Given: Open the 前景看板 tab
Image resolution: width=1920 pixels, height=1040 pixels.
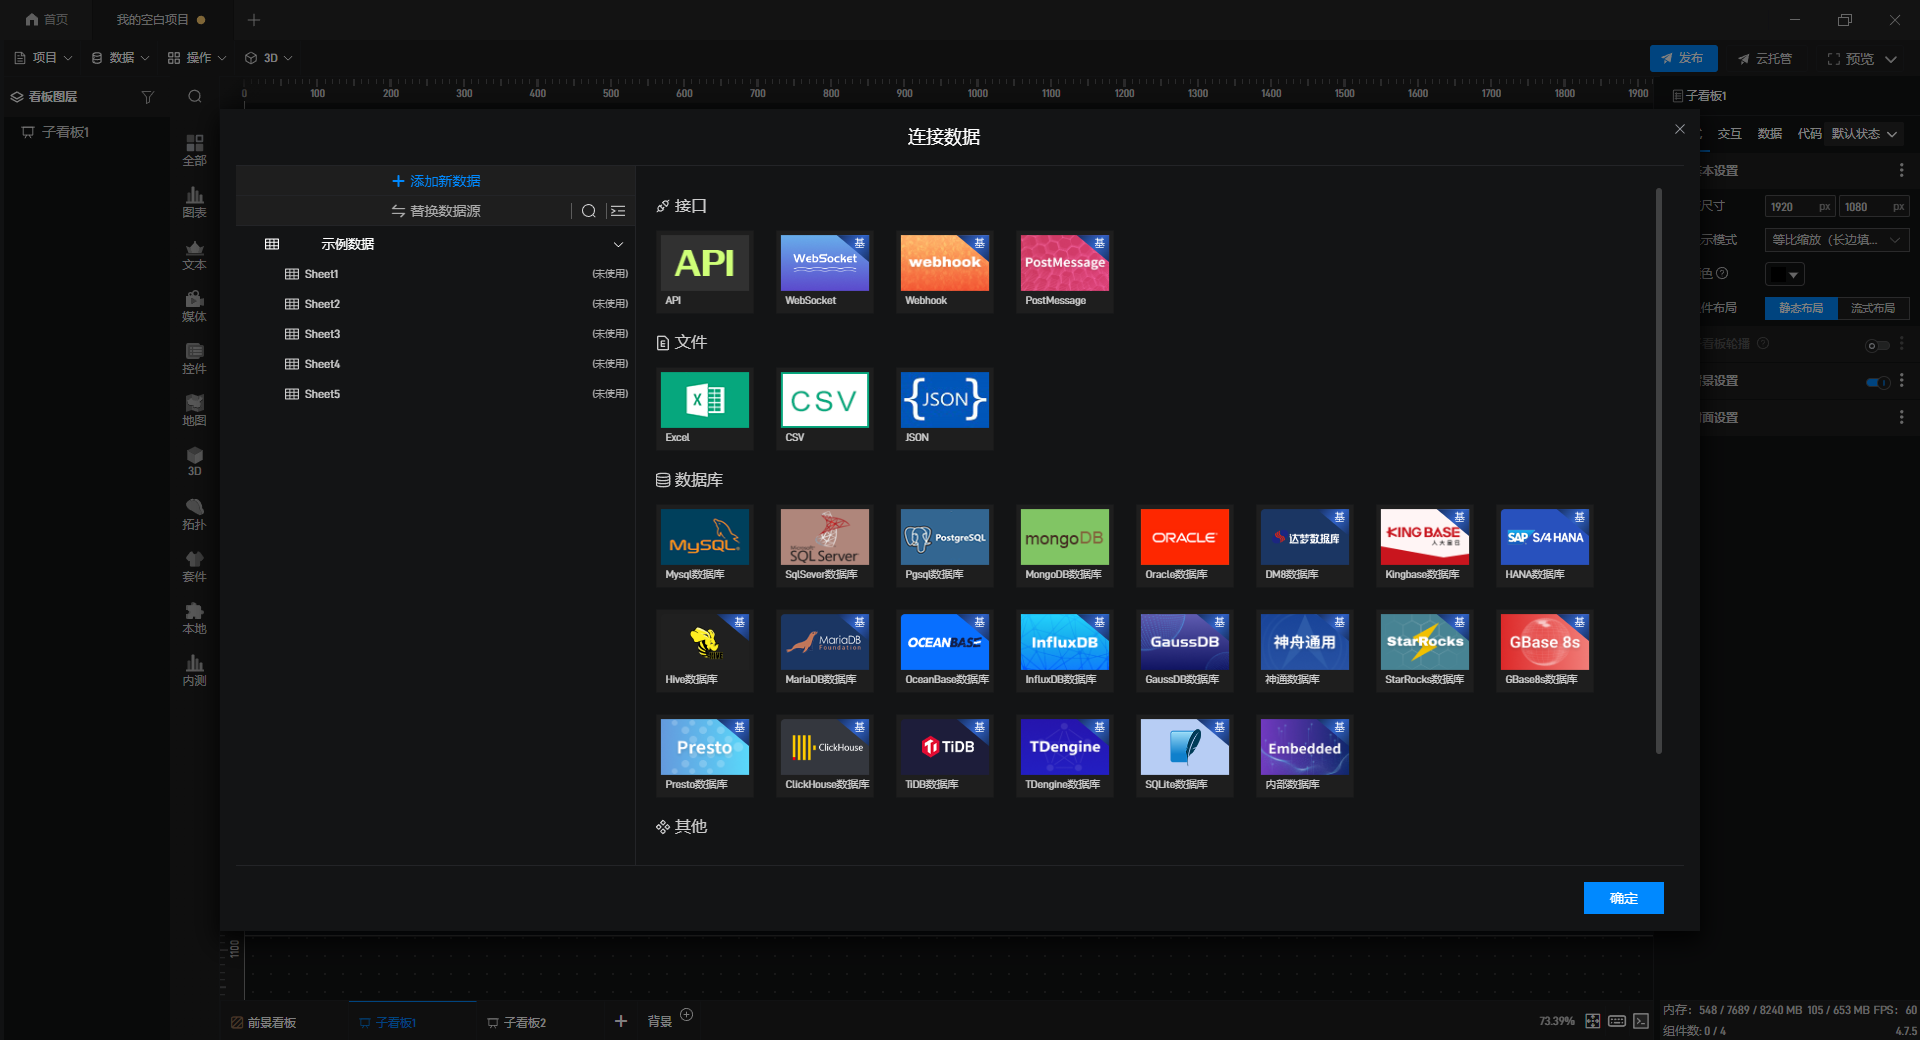Looking at the screenshot, I should (264, 1022).
